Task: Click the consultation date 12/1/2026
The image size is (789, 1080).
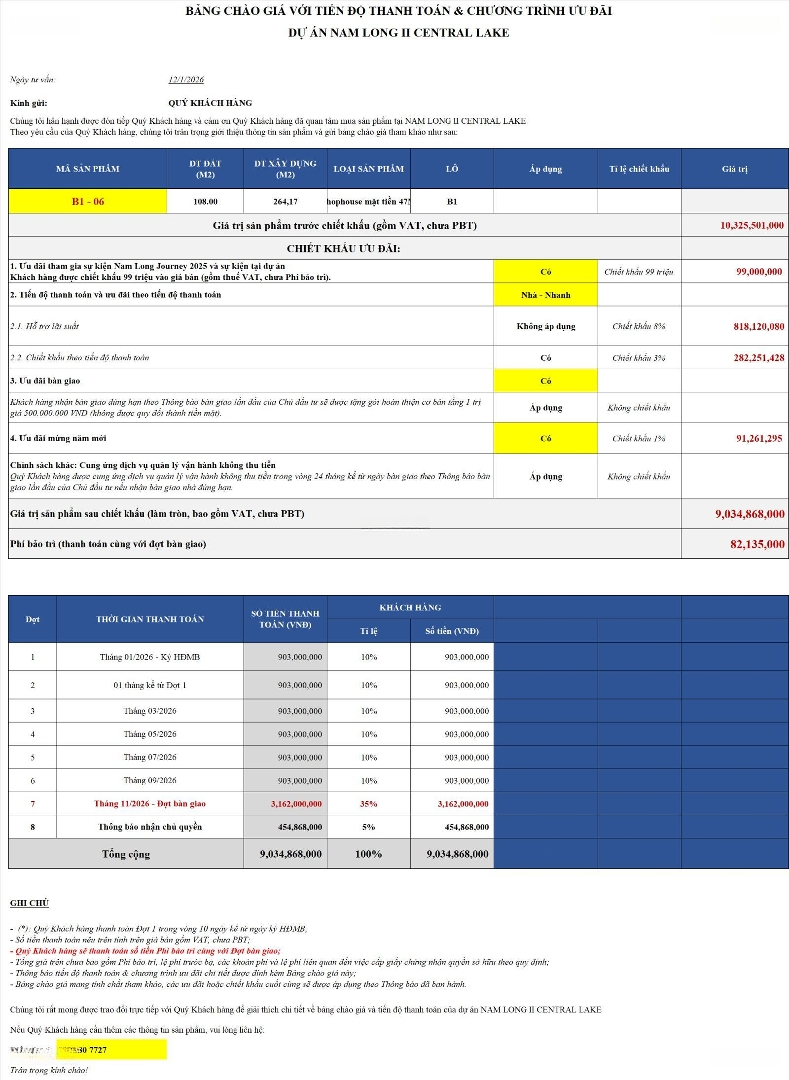Action: coord(185,79)
